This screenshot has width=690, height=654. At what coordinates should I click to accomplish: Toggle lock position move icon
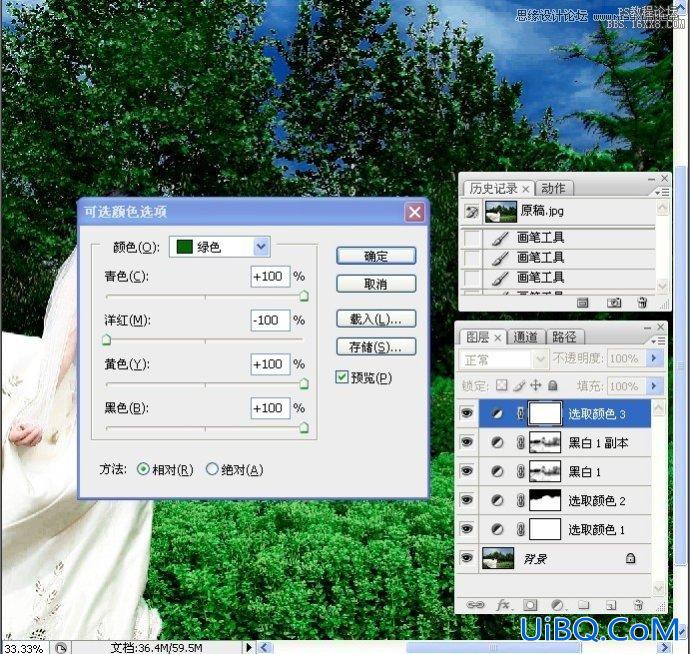coord(536,386)
